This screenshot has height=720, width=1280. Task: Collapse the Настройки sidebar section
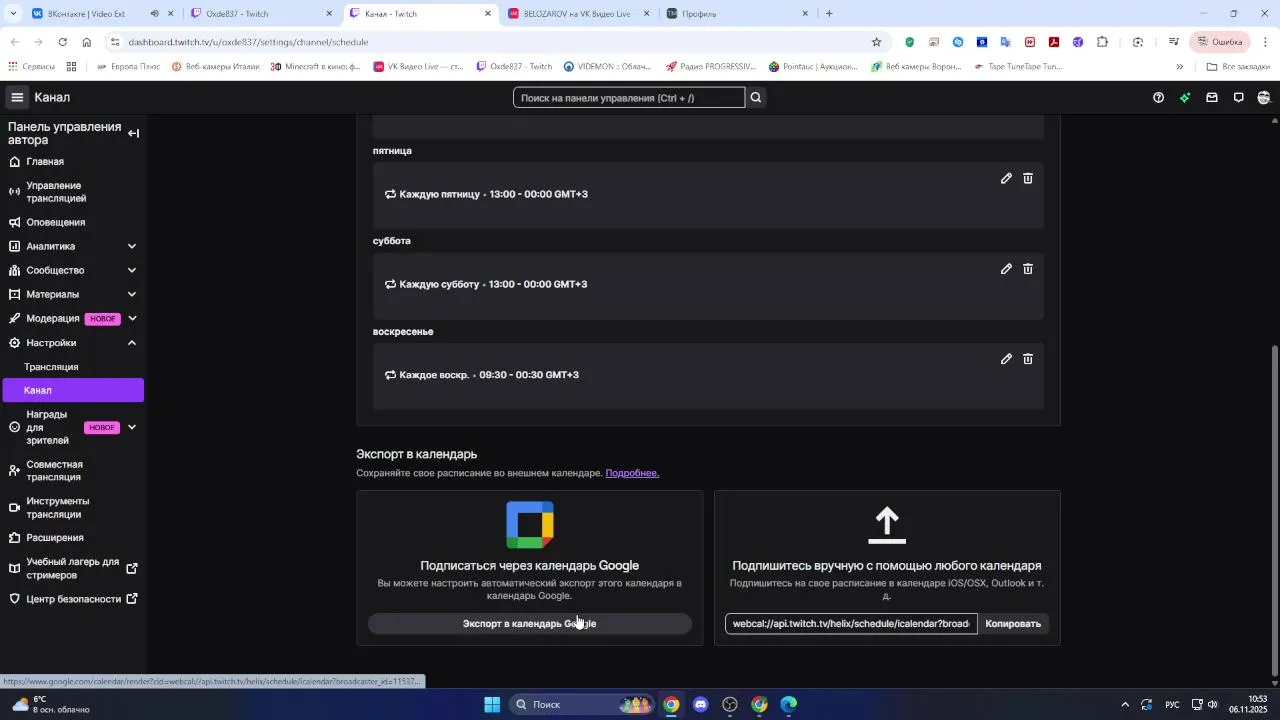tap(132, 343)
